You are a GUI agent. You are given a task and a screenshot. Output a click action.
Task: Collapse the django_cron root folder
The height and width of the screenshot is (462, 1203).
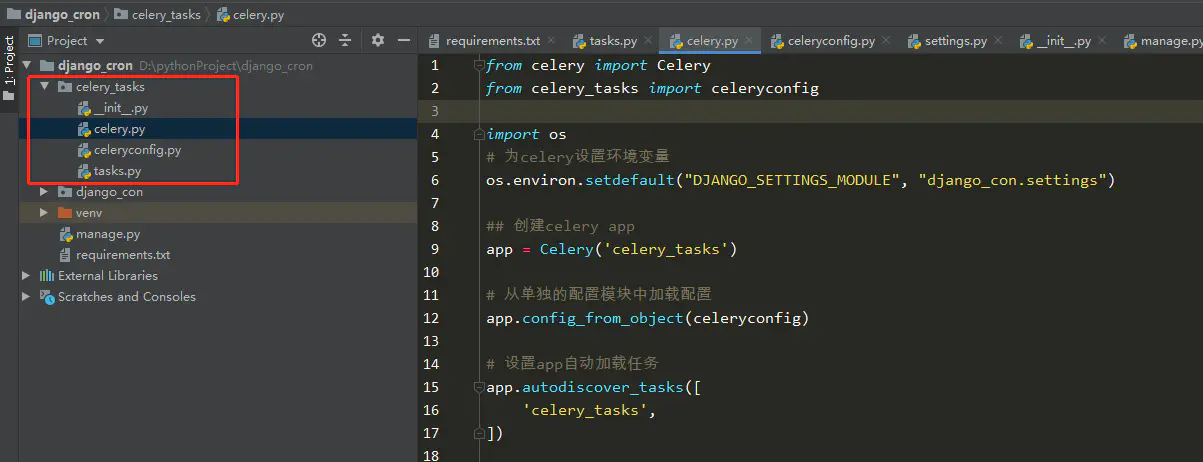click(x=26, y=66)
